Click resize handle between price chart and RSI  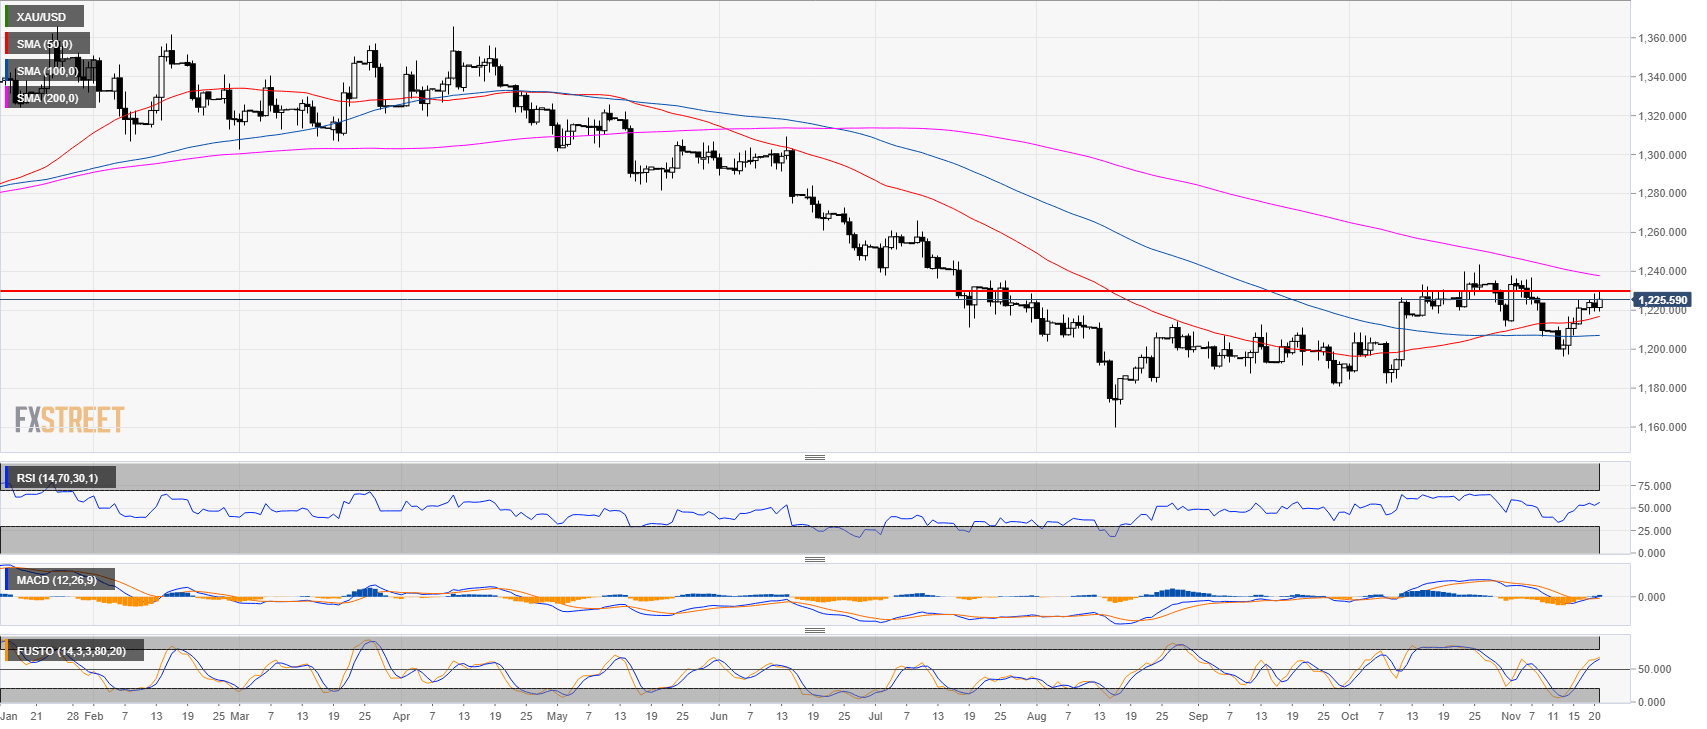pos(815,457)
